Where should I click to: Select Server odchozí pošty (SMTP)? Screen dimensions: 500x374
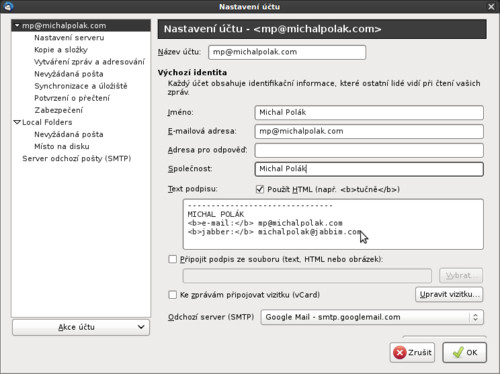point(77,158)
